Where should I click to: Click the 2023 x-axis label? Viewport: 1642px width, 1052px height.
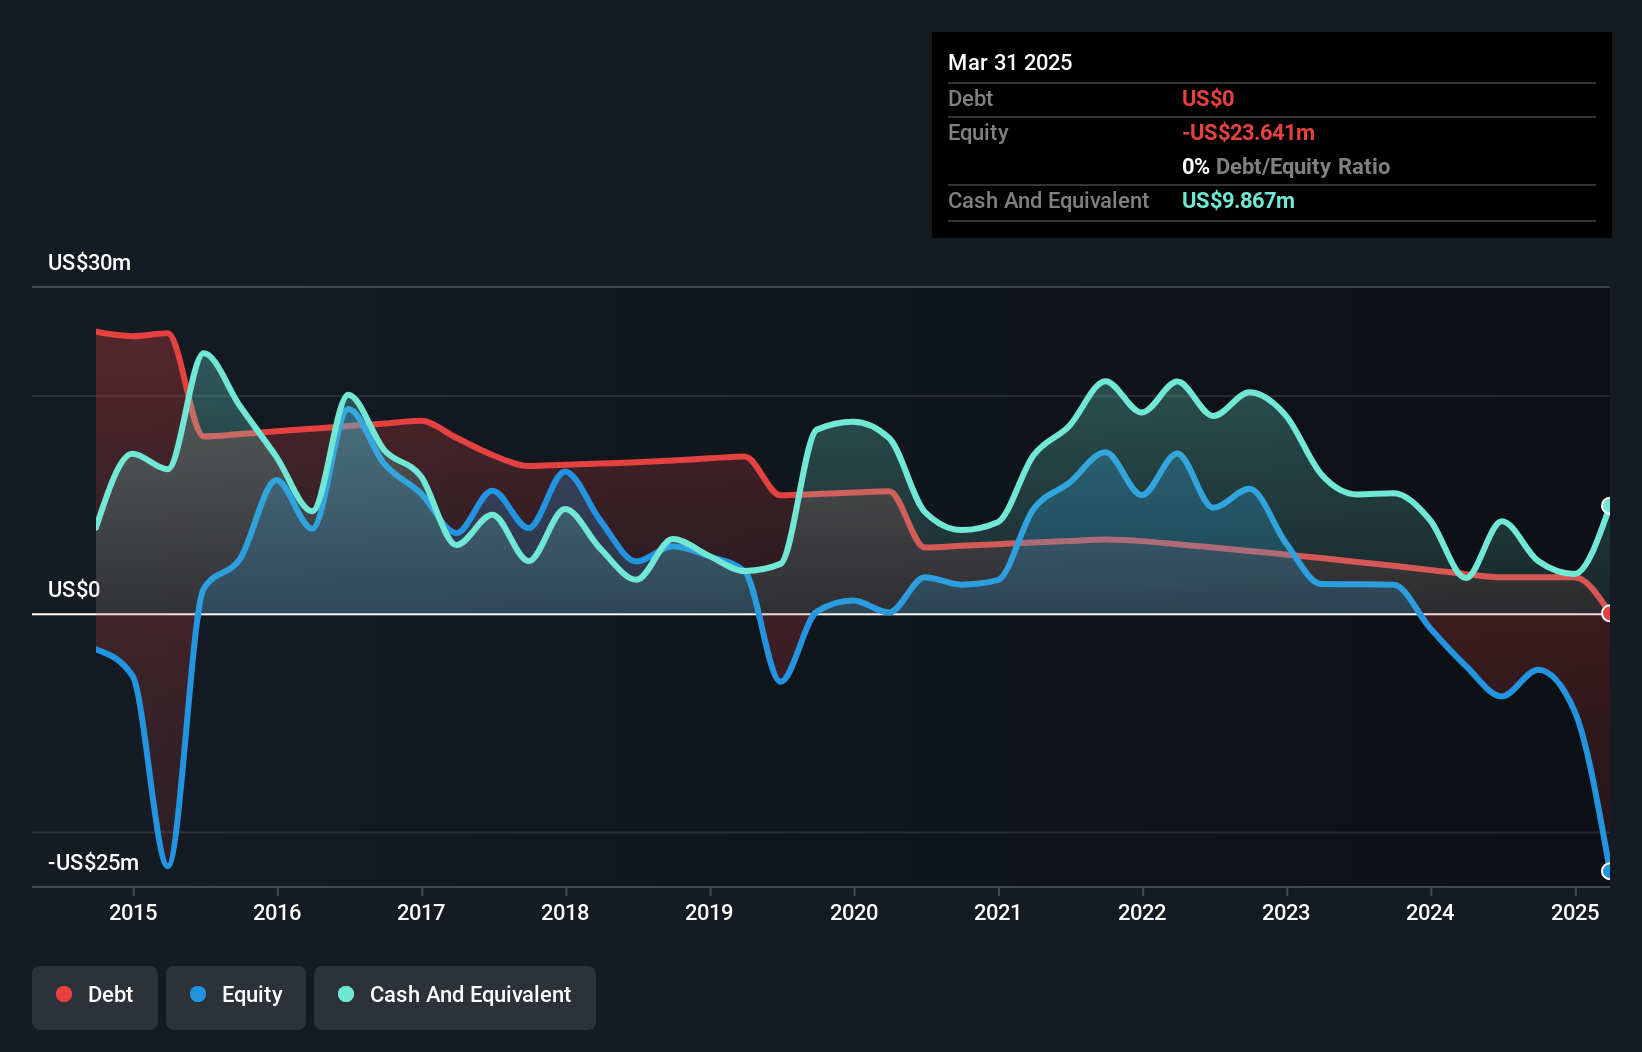point(1286,912)
